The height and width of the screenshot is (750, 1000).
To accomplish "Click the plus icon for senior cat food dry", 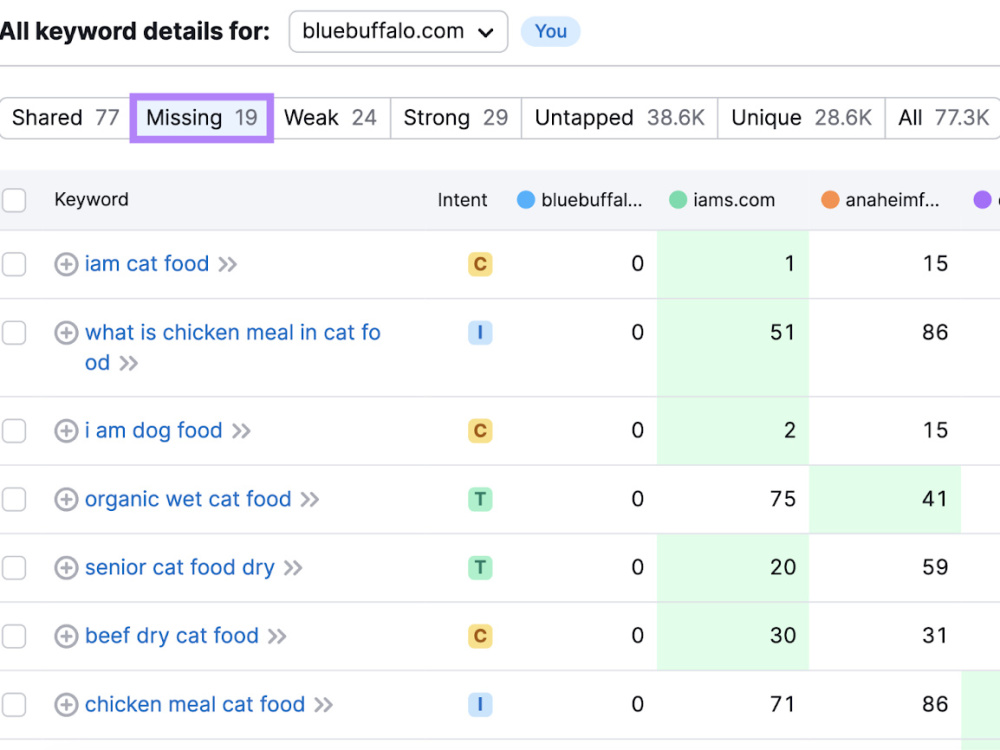I will tap(66, 568).
